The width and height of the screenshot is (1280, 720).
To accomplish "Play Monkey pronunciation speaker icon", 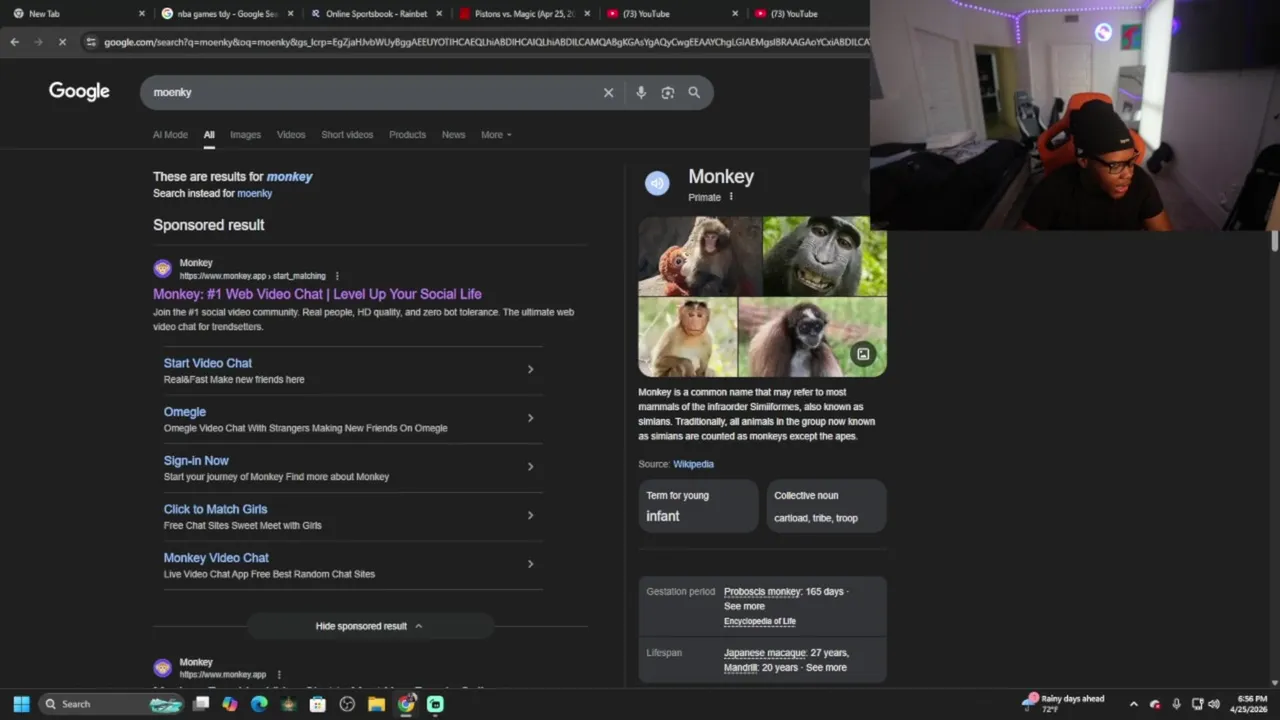I will tap(657, 183).
